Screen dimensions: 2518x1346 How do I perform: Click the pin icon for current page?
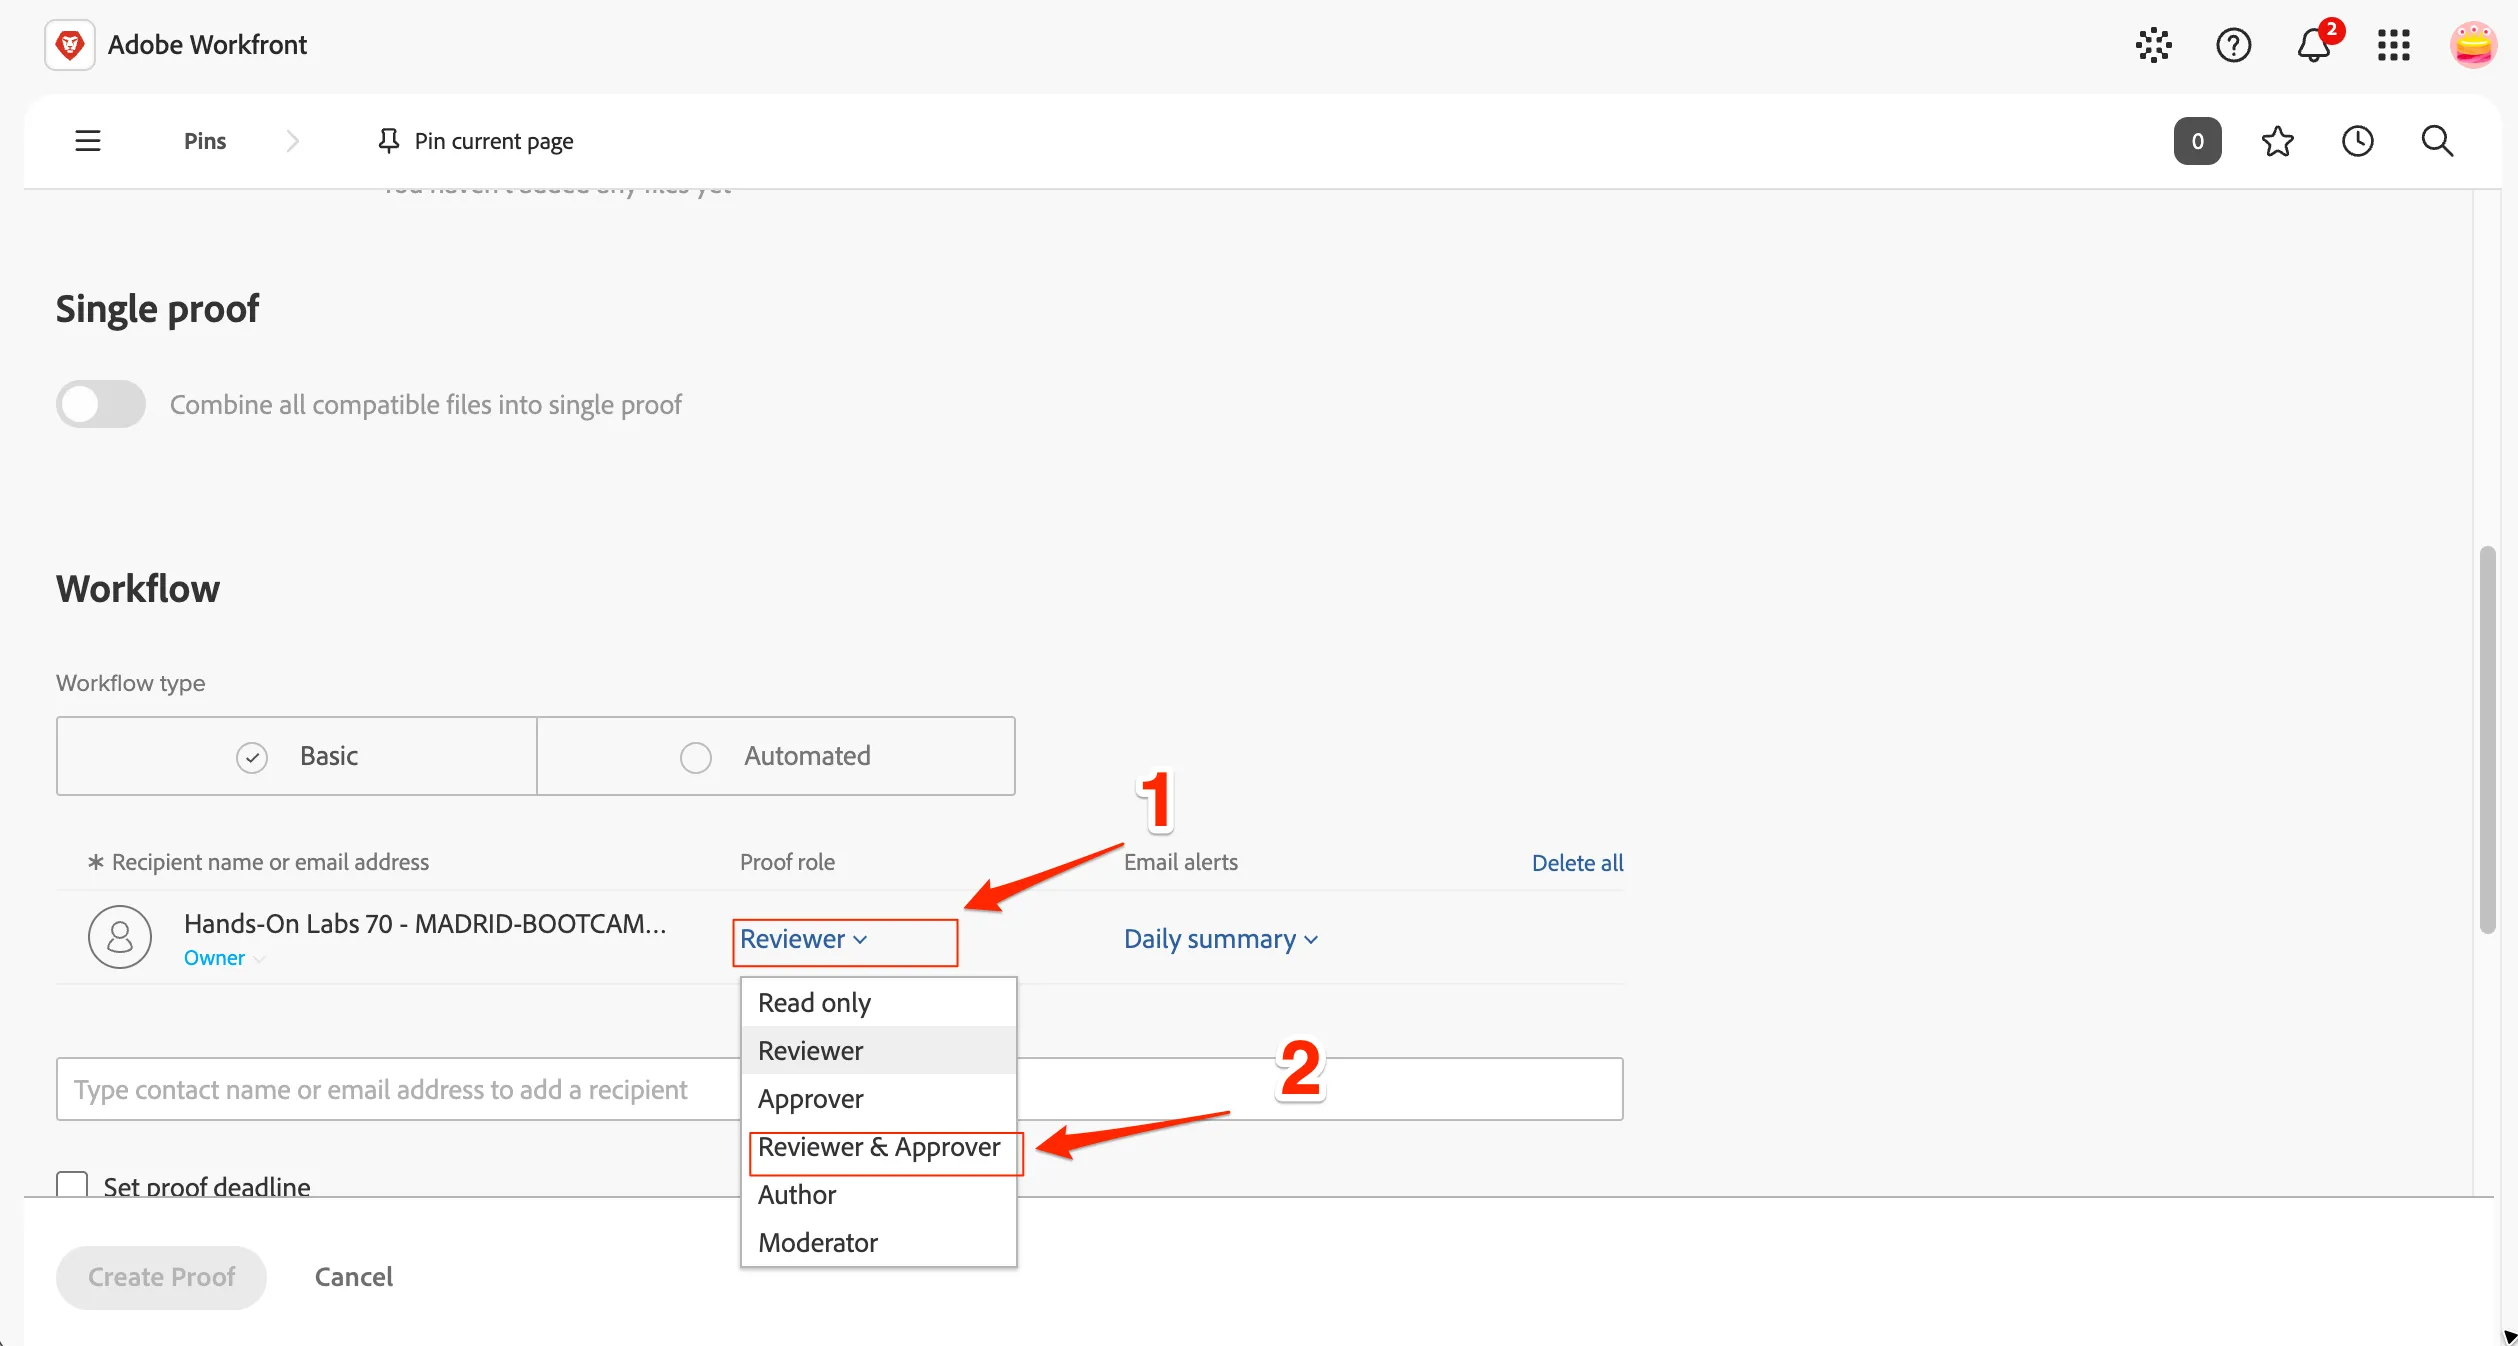pyautogui.click(x=389, y=141)
